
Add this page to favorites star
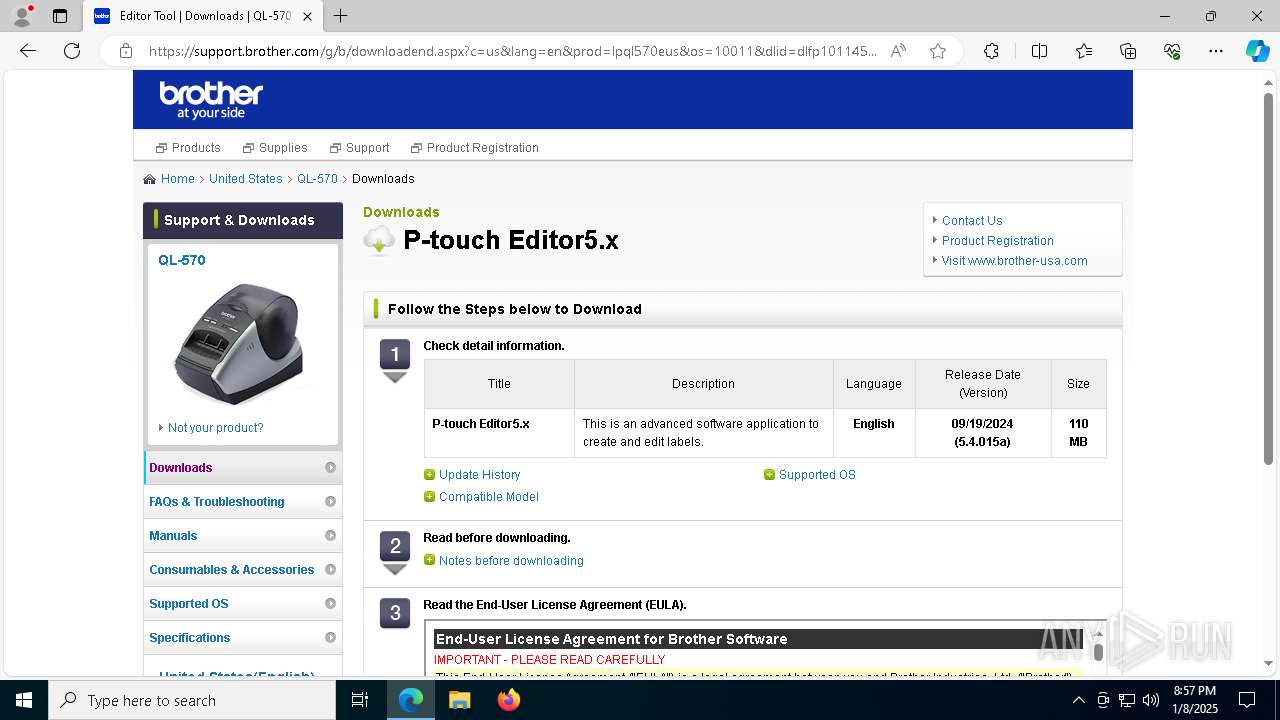pos(938,51)
